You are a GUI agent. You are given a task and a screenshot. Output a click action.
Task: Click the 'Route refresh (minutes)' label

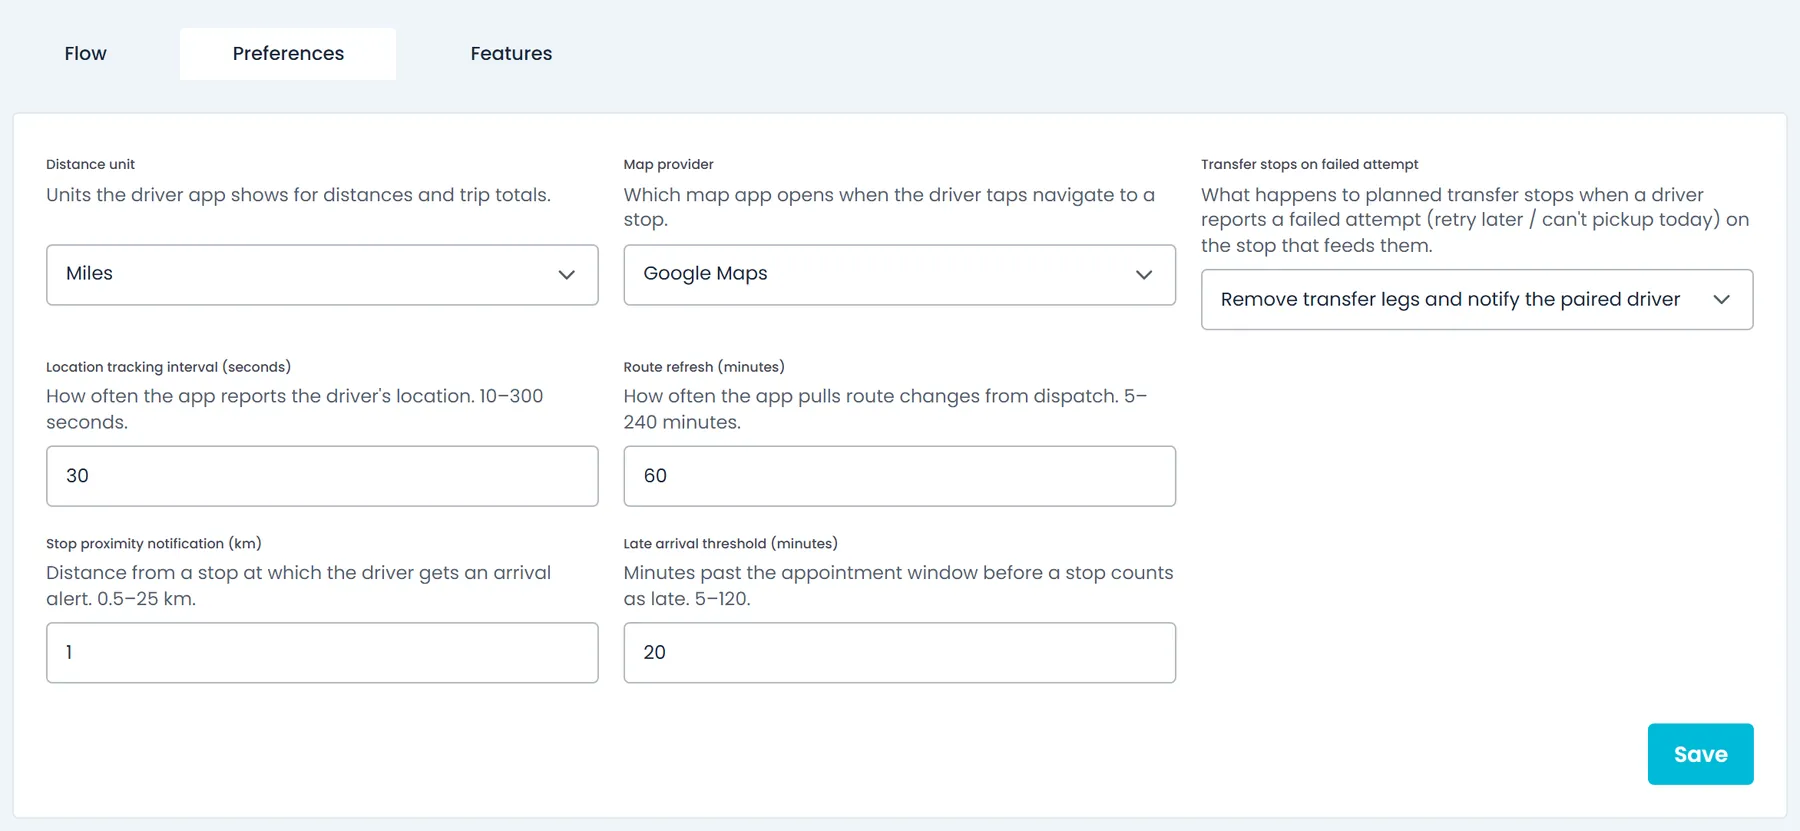point(704,367)
